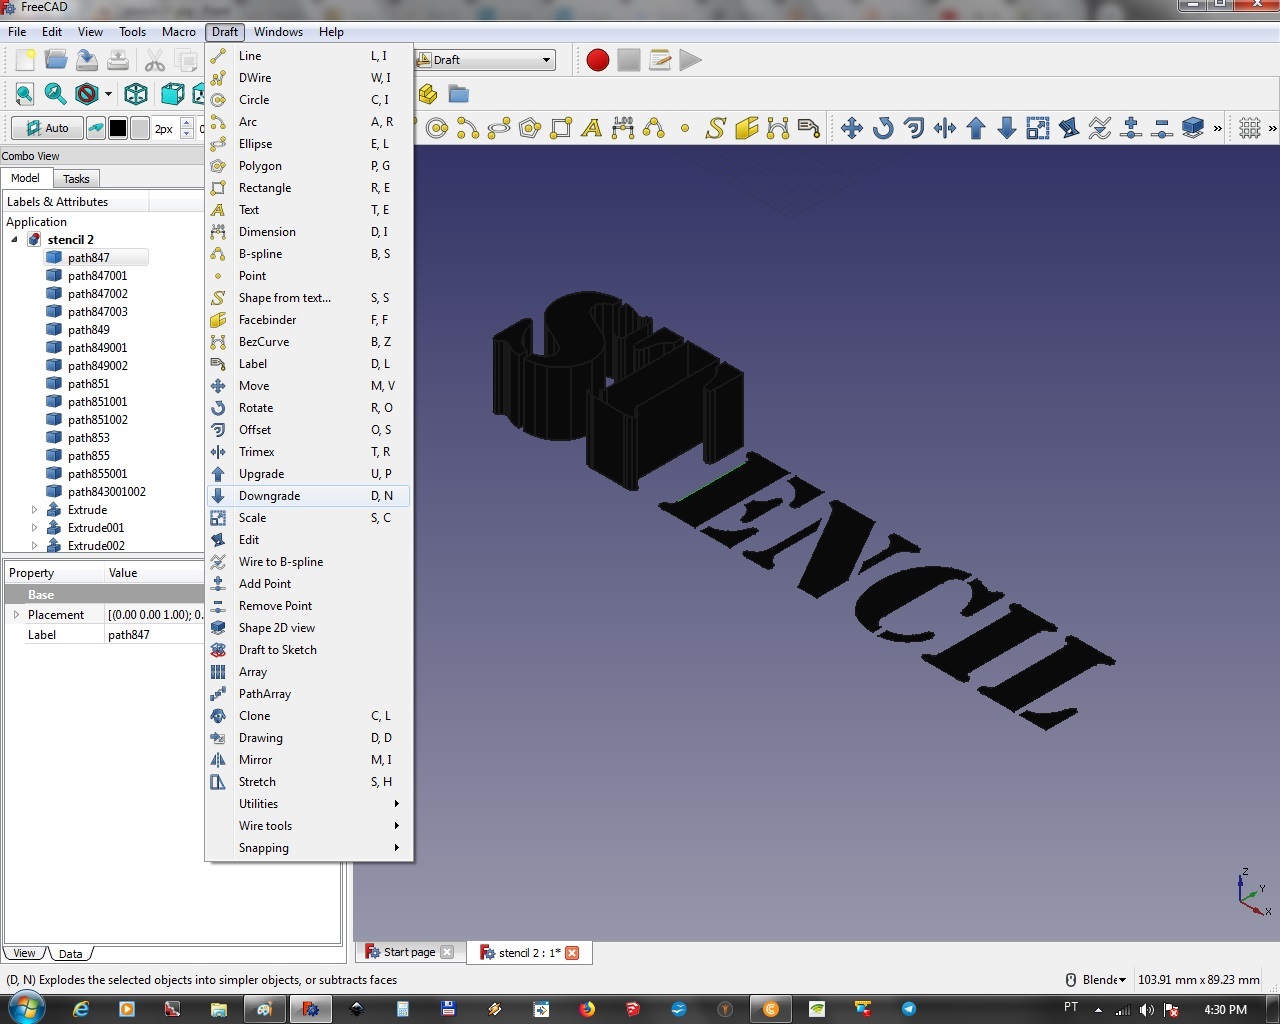The image size is (1280, 1024).
Task: Toggle the Auto working plane button
Action: point(47,128)
